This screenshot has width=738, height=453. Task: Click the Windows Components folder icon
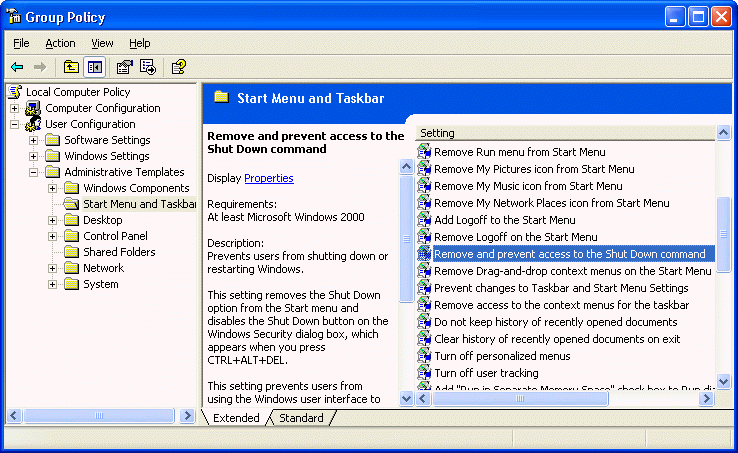[x=72, y=188]
